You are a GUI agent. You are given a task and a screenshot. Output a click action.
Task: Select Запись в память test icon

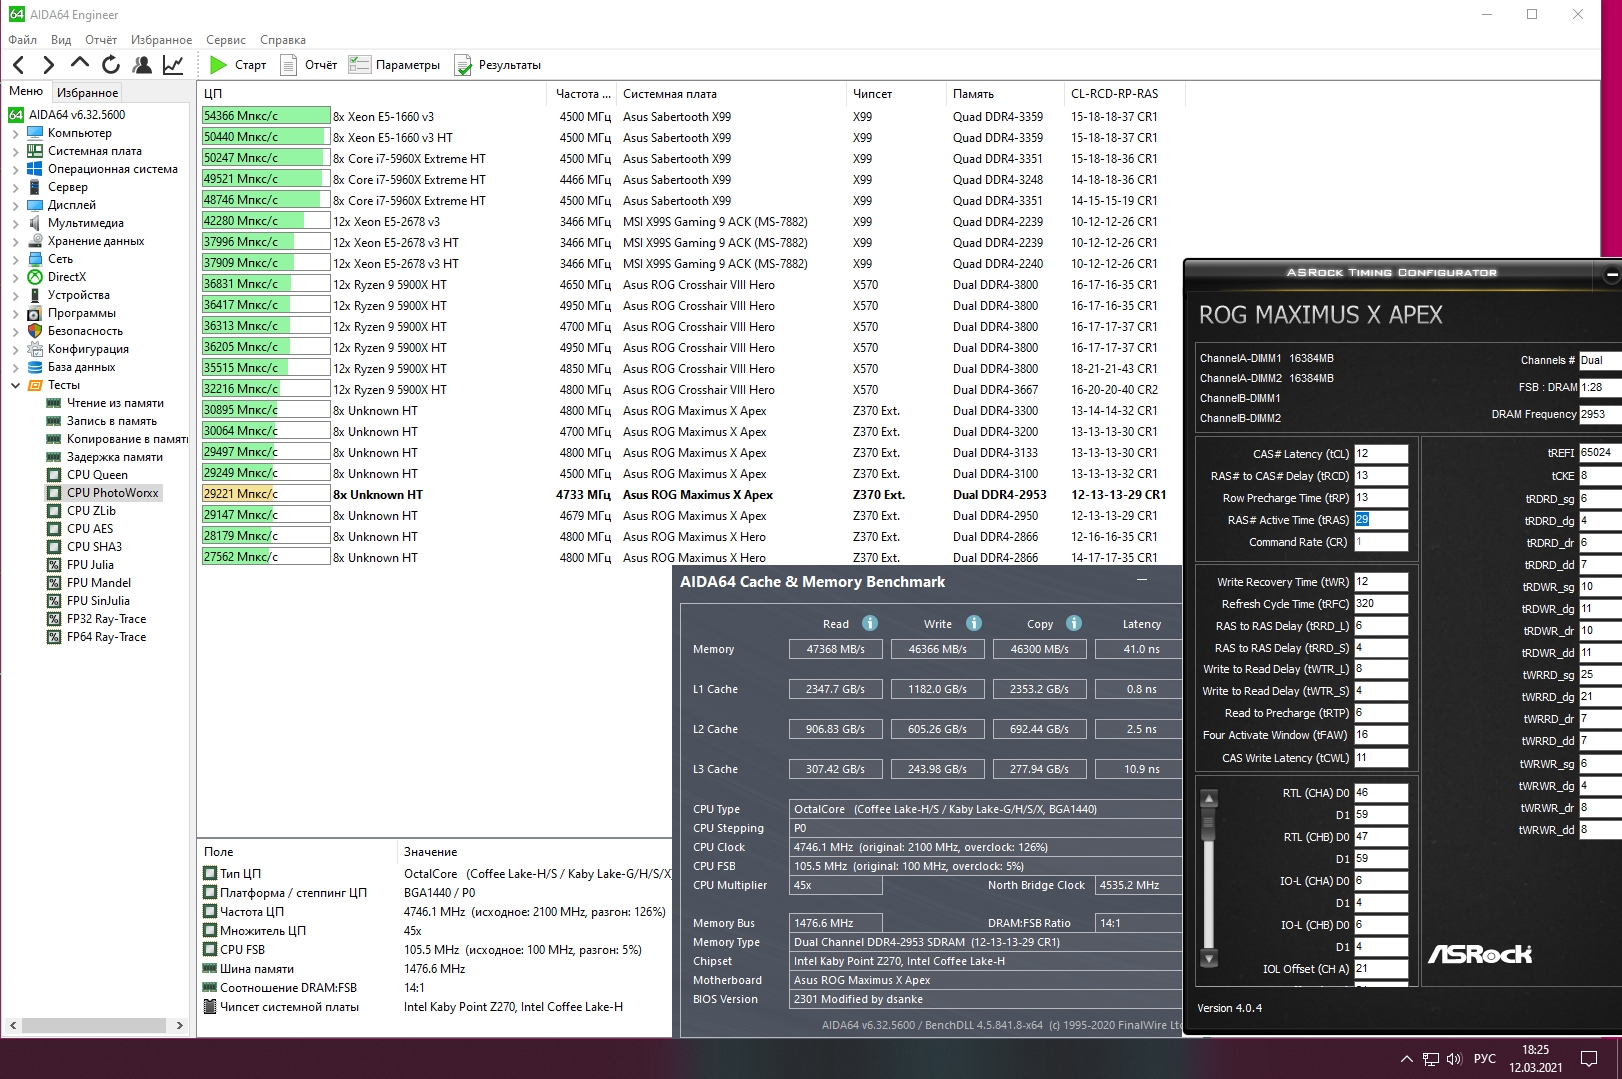(x=54, y=421)
